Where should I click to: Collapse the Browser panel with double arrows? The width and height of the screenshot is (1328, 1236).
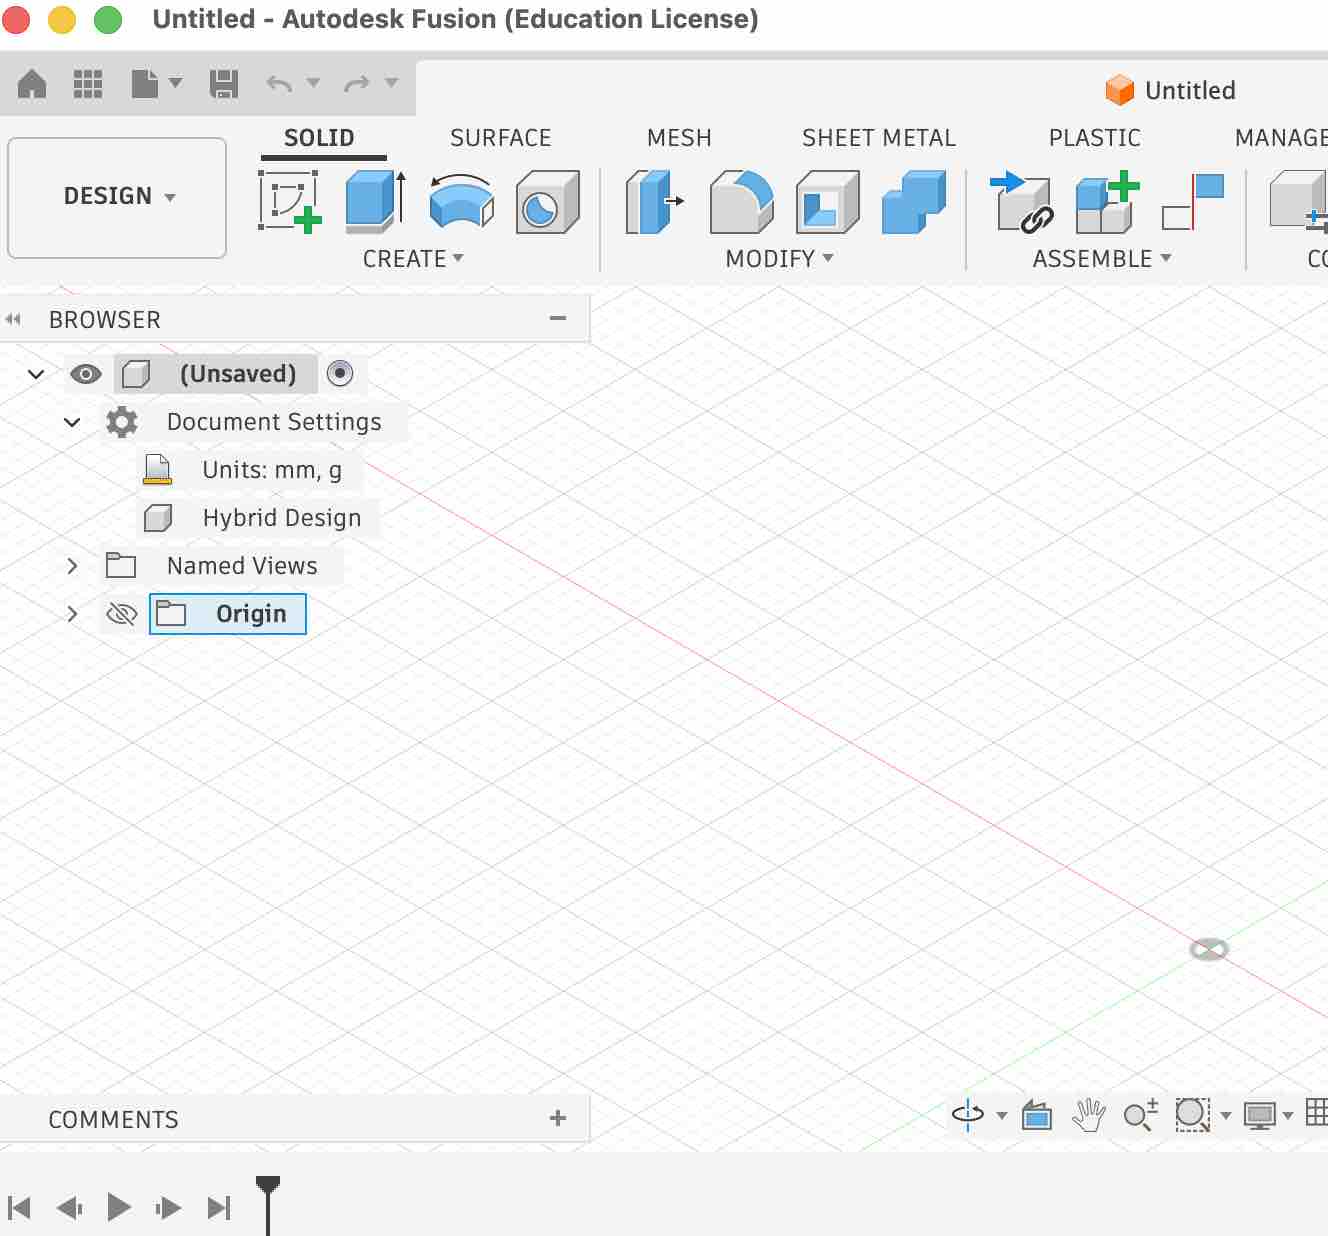(x=13, y=319)
